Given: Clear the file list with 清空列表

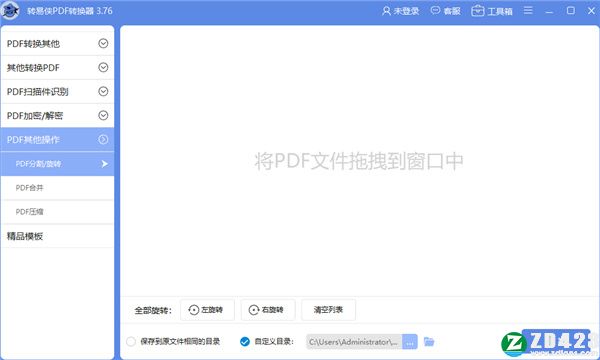Looking at the screenshot, I should point(328,310).
